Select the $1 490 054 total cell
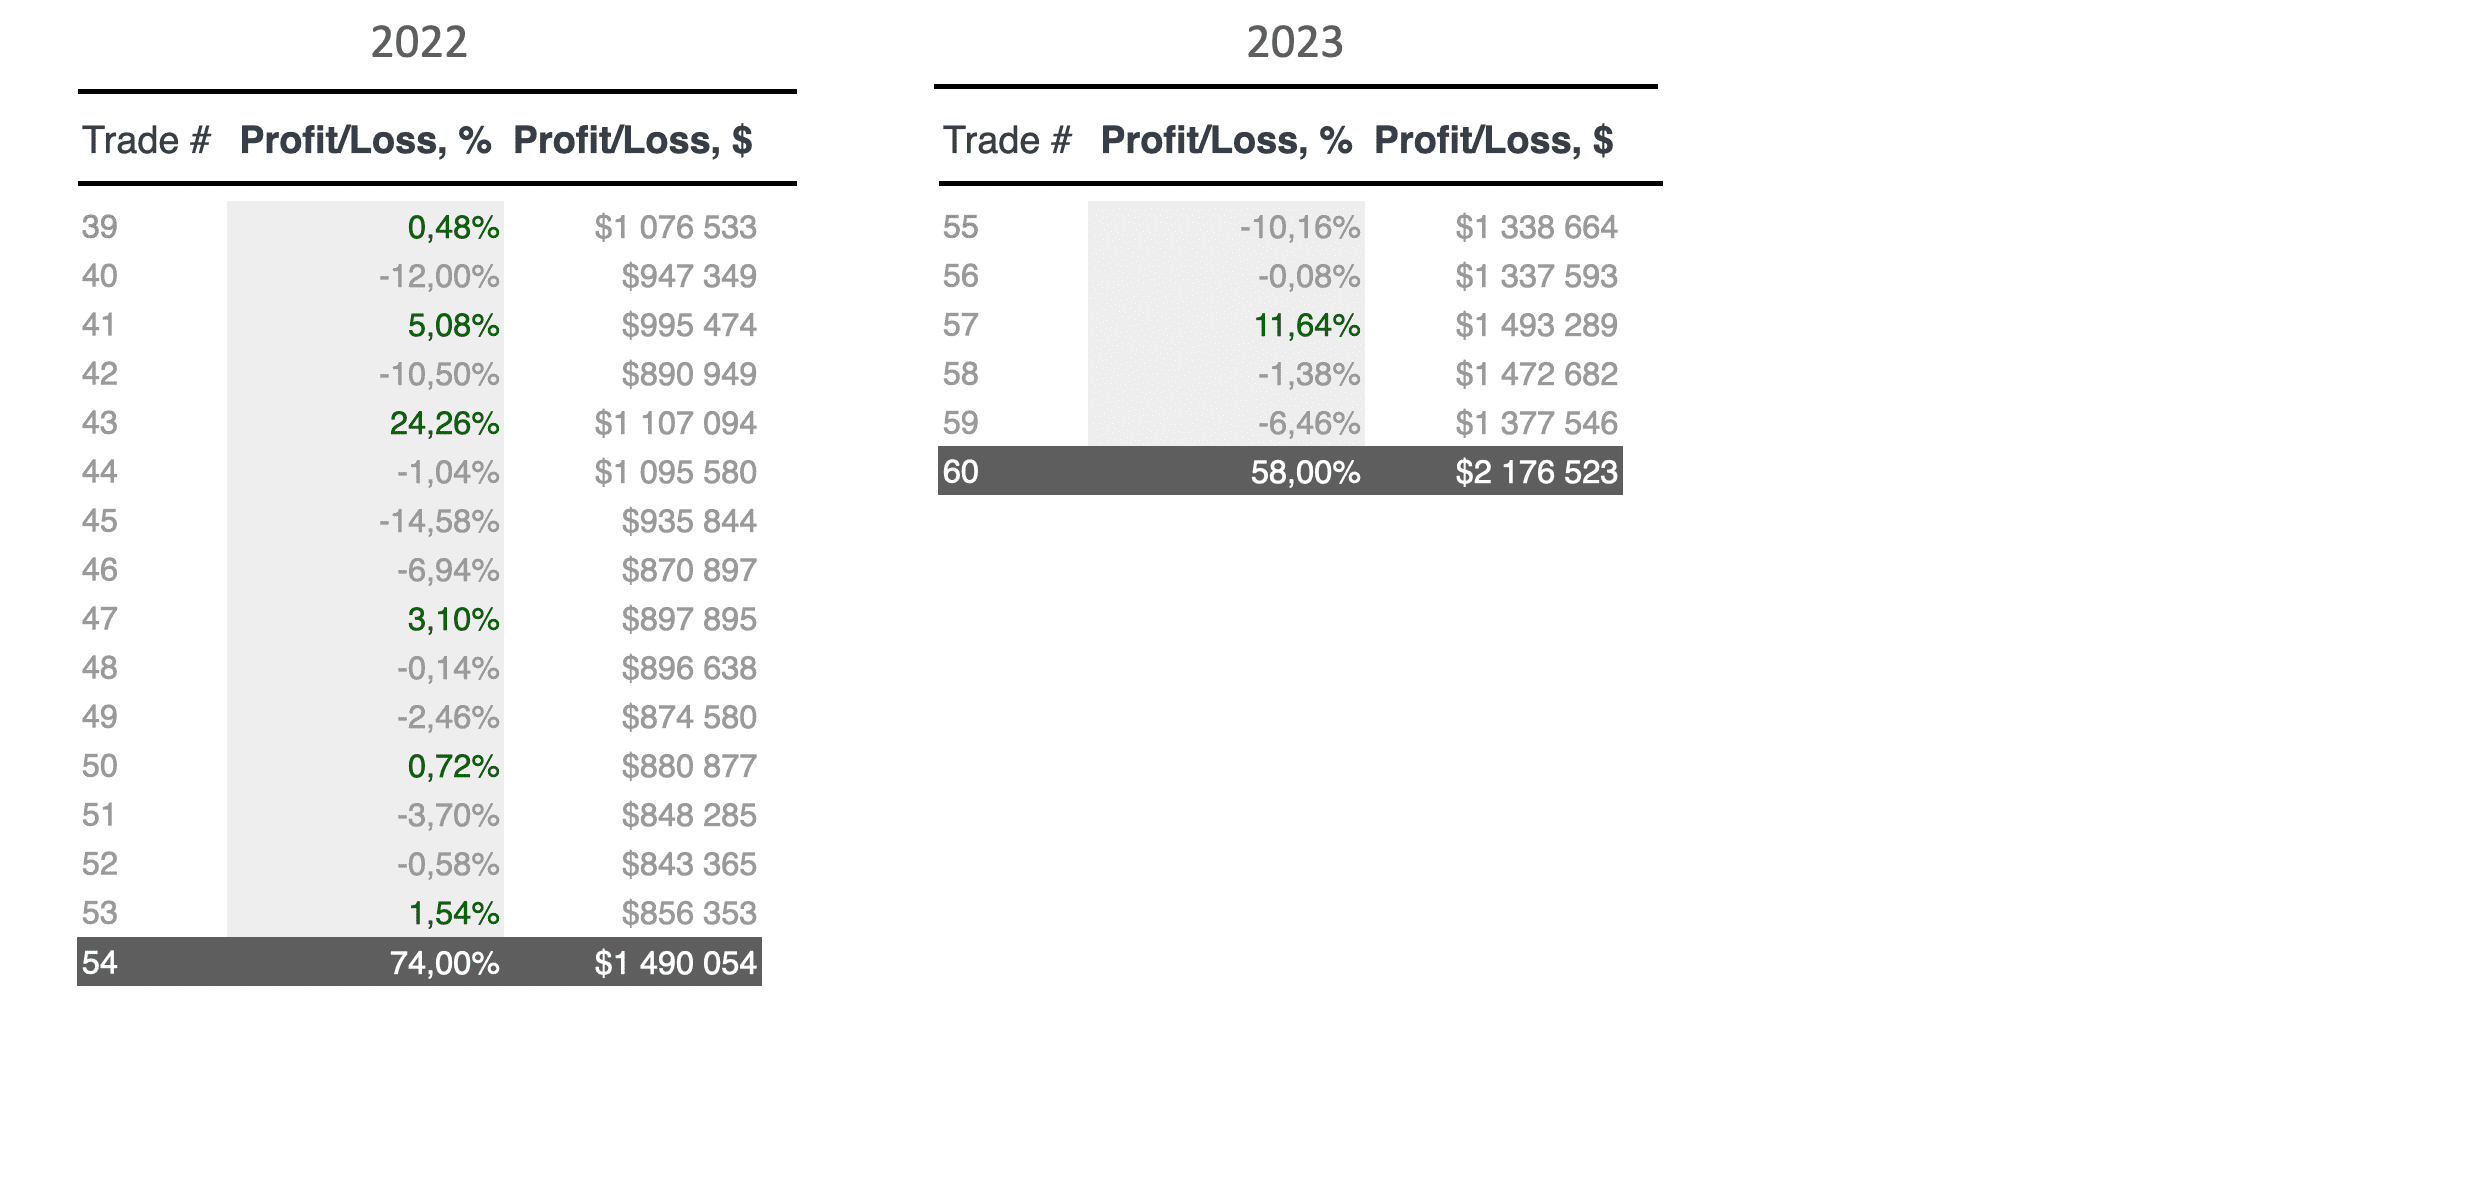The height and width of the screenshot is (1190, 2476). (x=675, y=963)
